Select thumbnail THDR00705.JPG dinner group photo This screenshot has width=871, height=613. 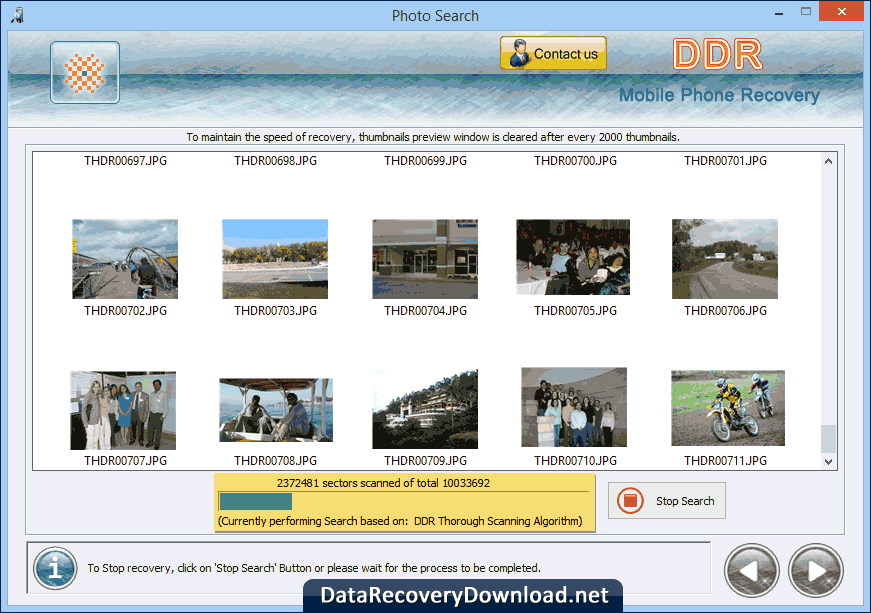point(573,257)
